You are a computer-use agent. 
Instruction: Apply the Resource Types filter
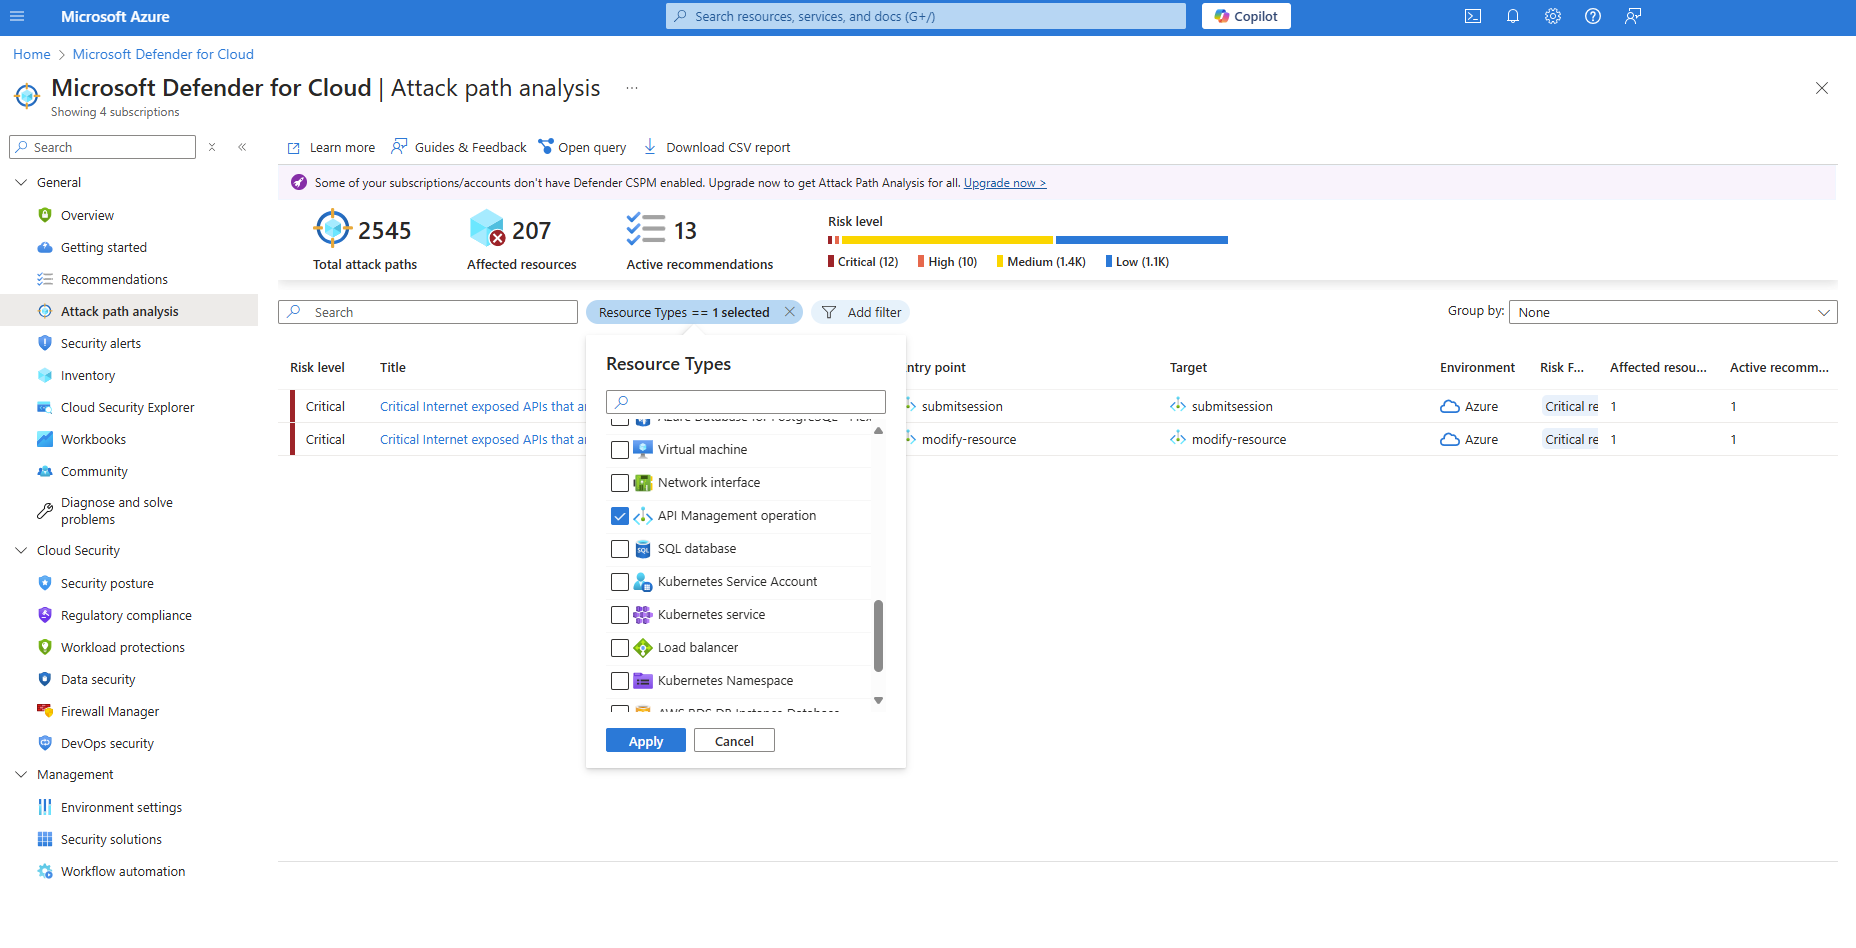tap(645, 740)
